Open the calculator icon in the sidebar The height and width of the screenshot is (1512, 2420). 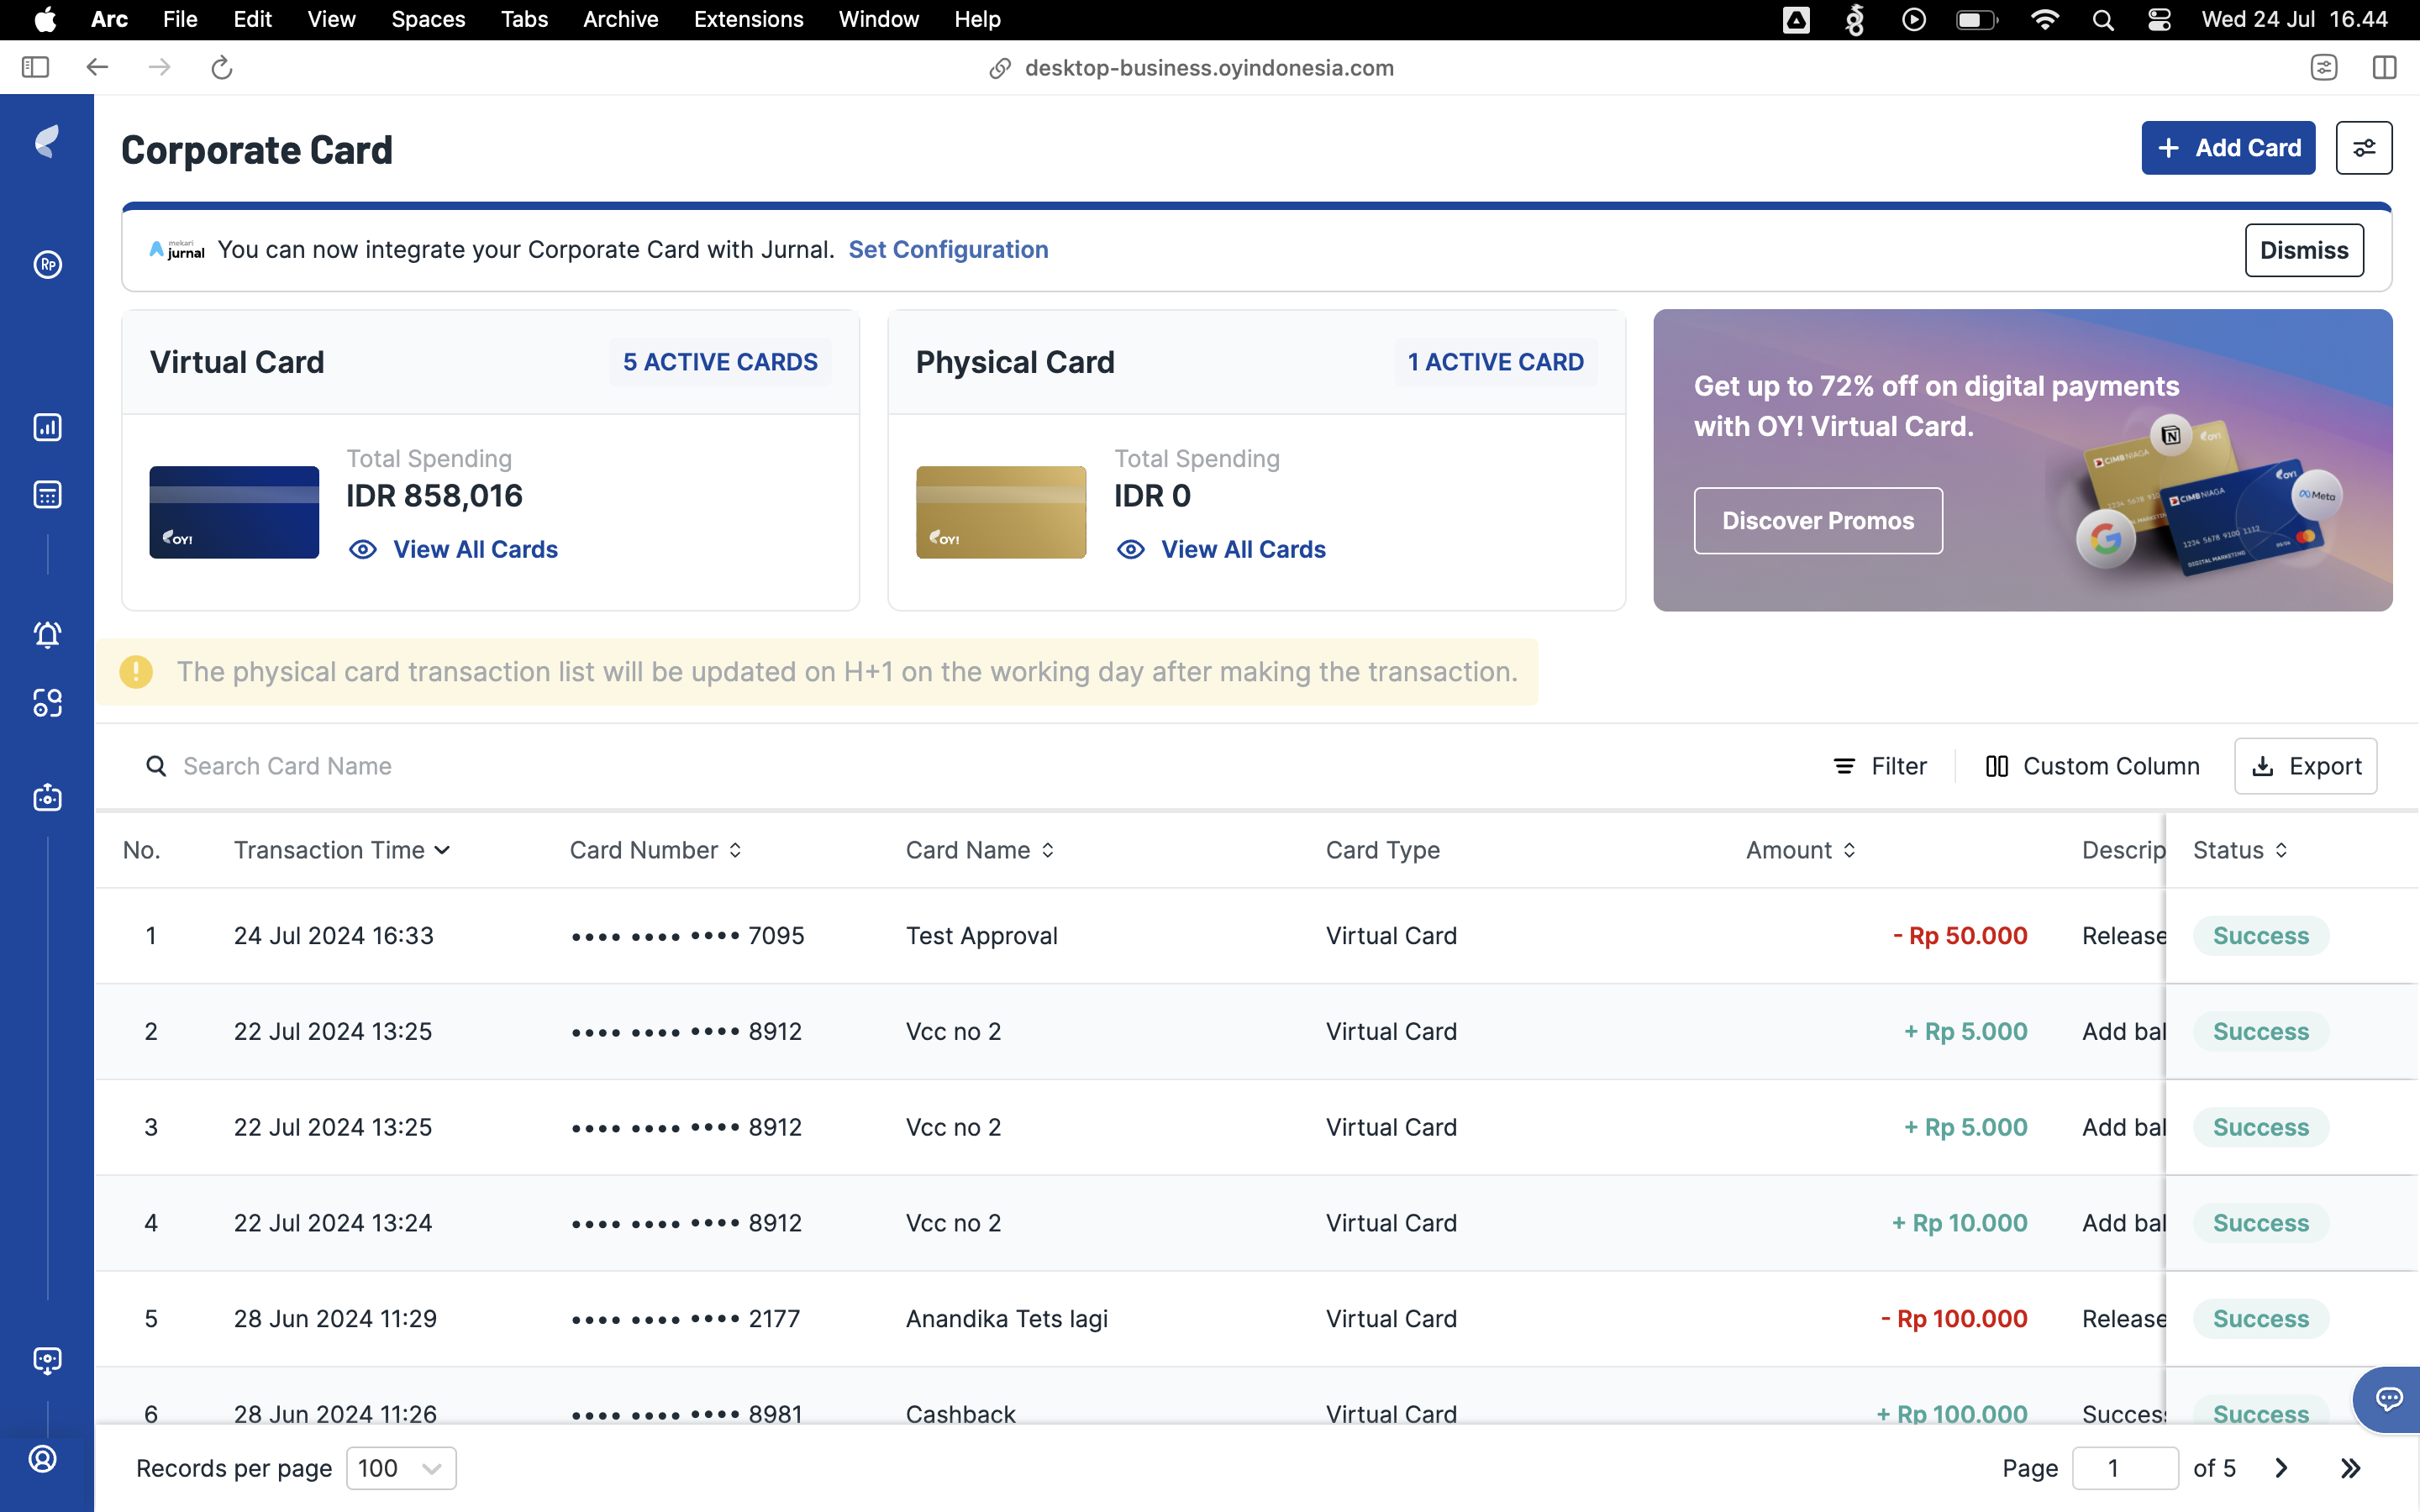pos(47,494)
